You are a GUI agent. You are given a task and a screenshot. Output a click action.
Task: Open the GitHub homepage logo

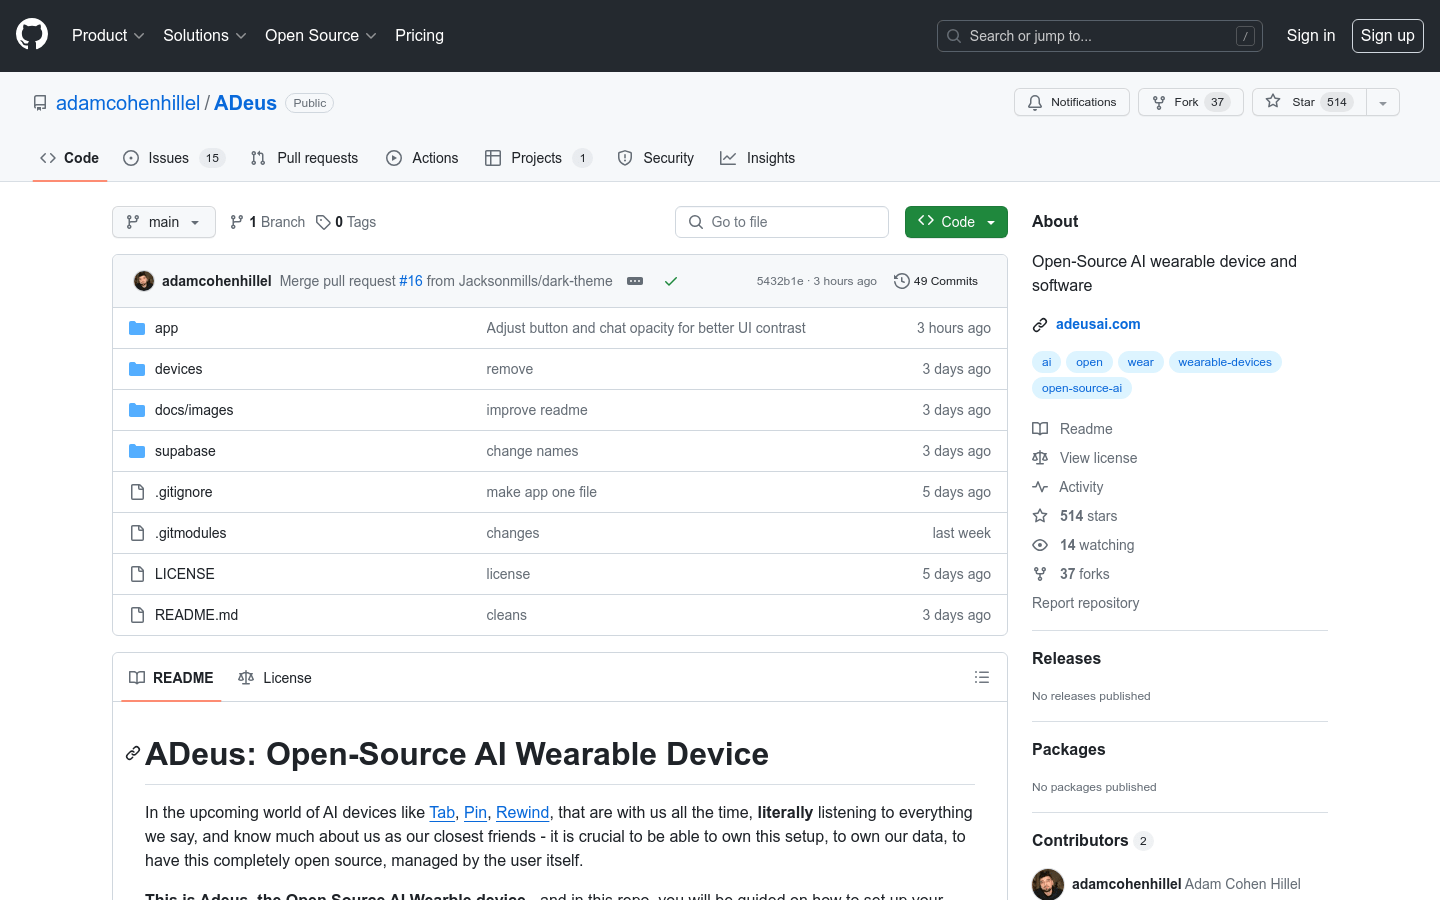tap(32, 35)
